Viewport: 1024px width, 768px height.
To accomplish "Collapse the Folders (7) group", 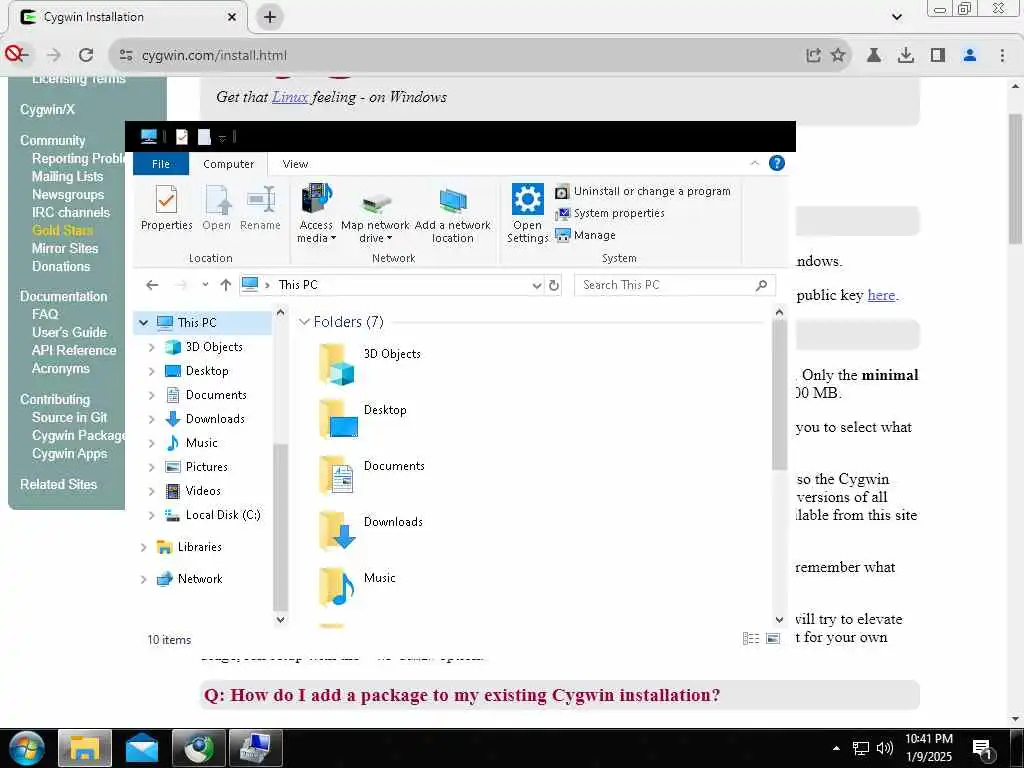I will [x=304, y=322].
